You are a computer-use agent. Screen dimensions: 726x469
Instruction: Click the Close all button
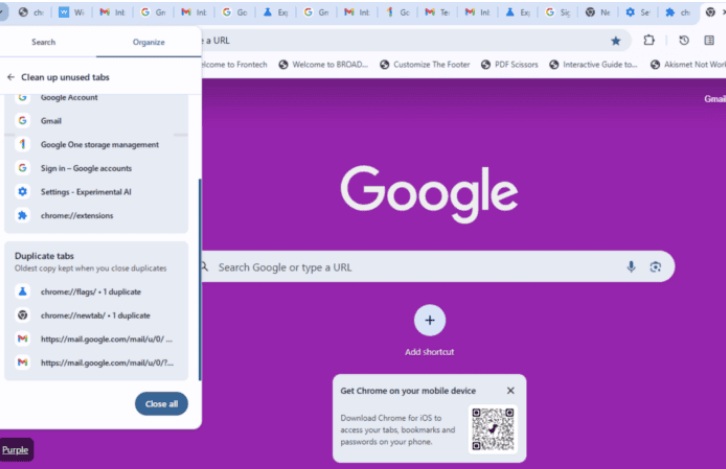[161, 404]
